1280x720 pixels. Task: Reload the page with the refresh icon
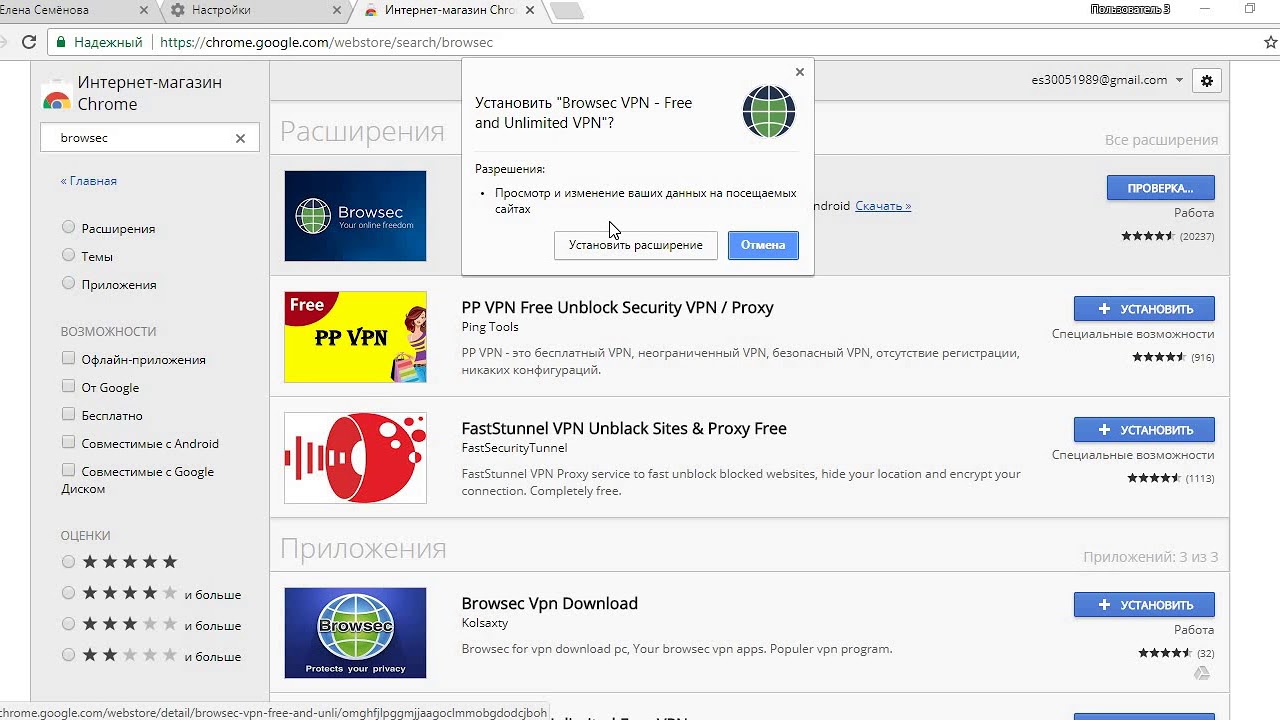(x=29, y=42)
